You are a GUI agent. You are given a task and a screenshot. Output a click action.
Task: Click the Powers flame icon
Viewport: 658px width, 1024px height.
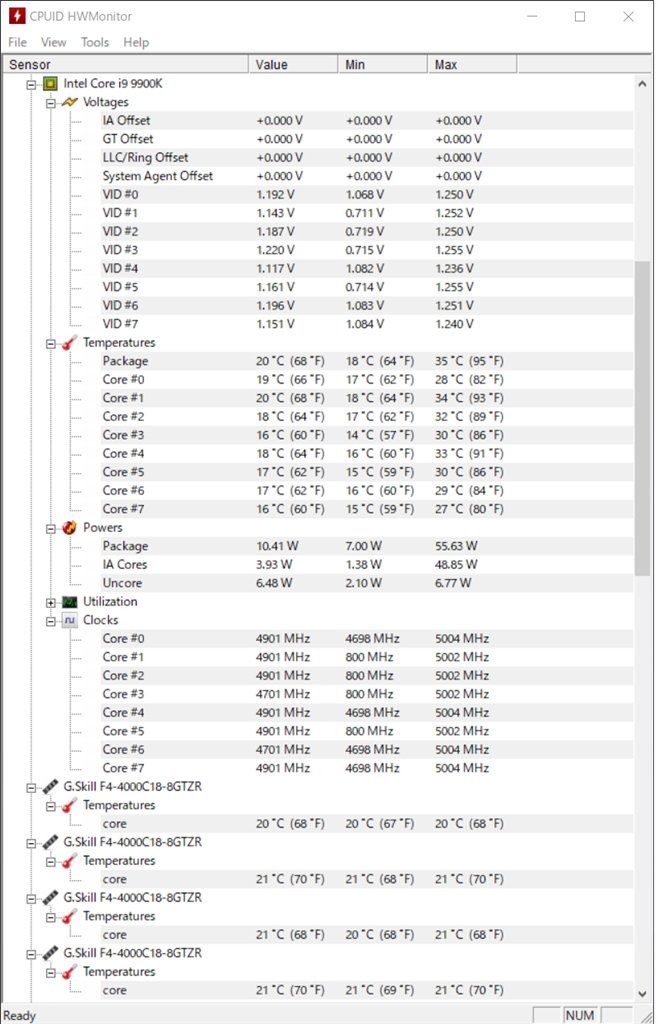pos(69,528)
